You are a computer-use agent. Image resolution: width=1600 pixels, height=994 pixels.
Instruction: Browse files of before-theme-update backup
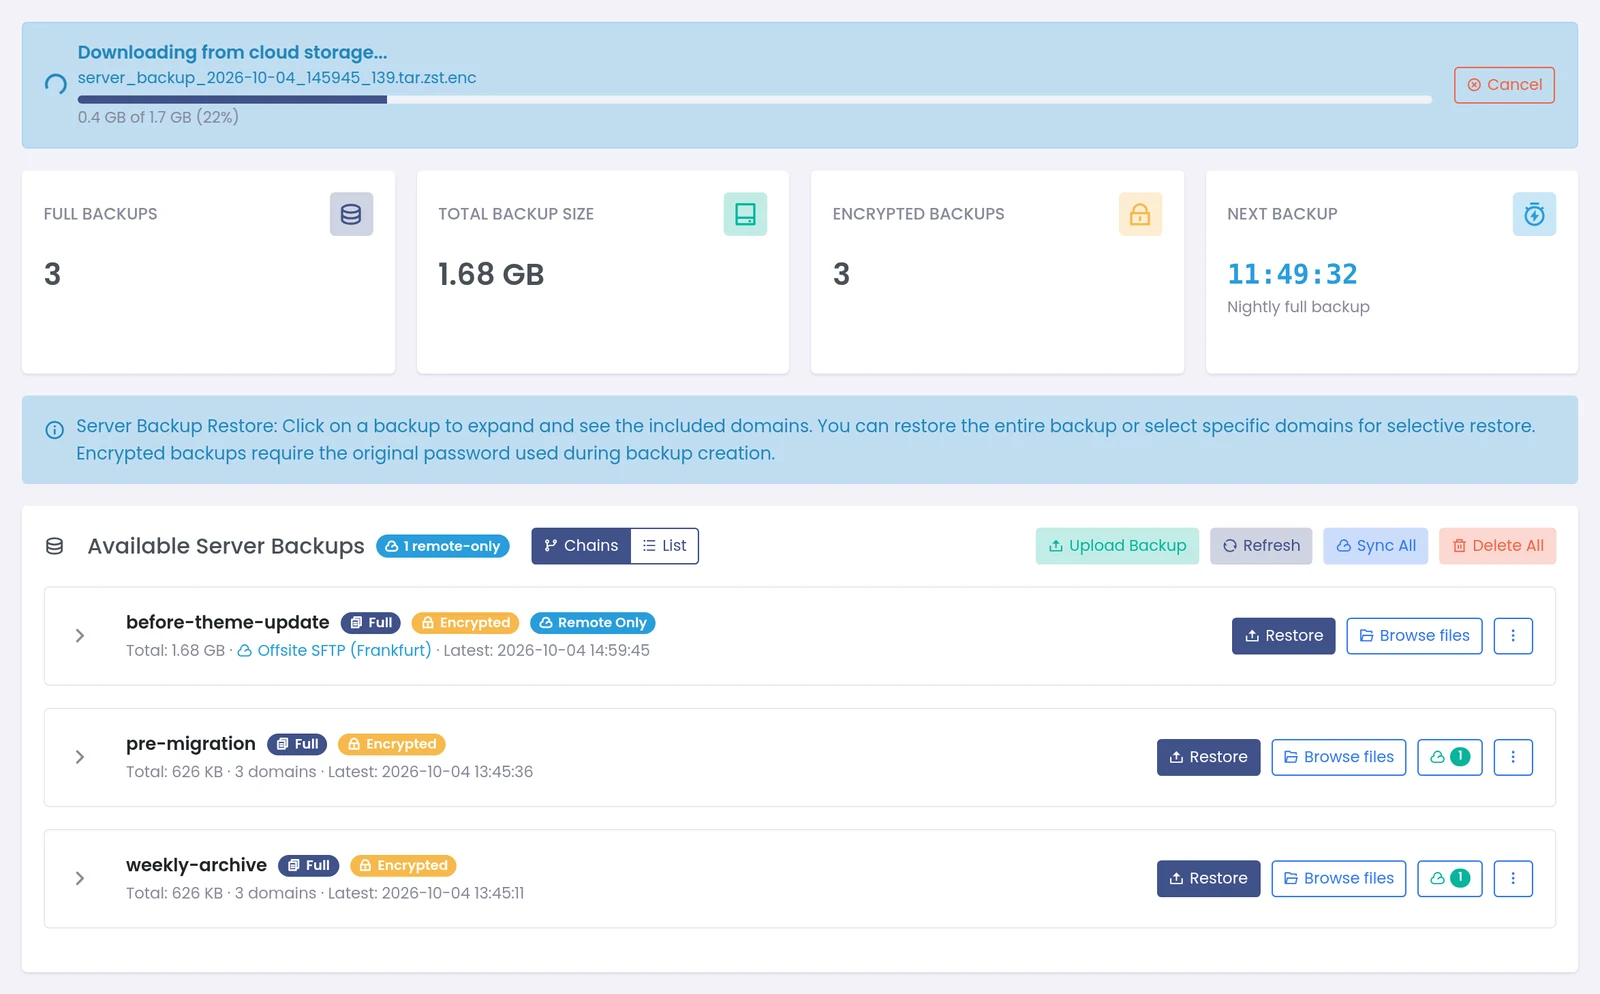click(1414, 636)
